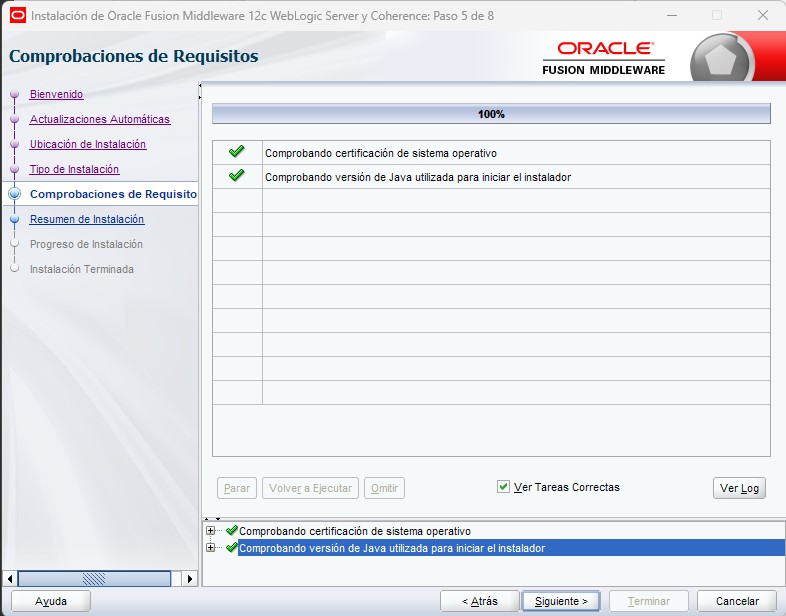Select 'Comprobando certificación de sistema operativo' tree row

pyautogui.click(x=355, y=531)
